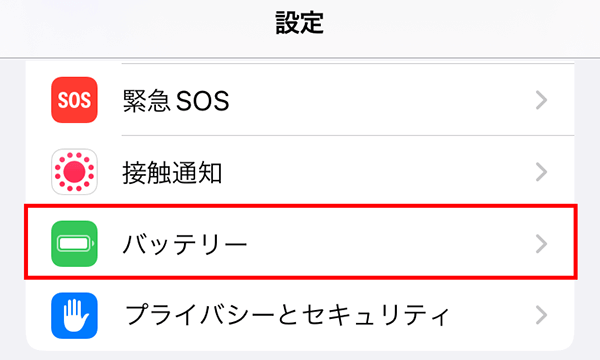Expand the バッテリー row chevron
This screenshot has width=600, height=360.
coord(541,244)
